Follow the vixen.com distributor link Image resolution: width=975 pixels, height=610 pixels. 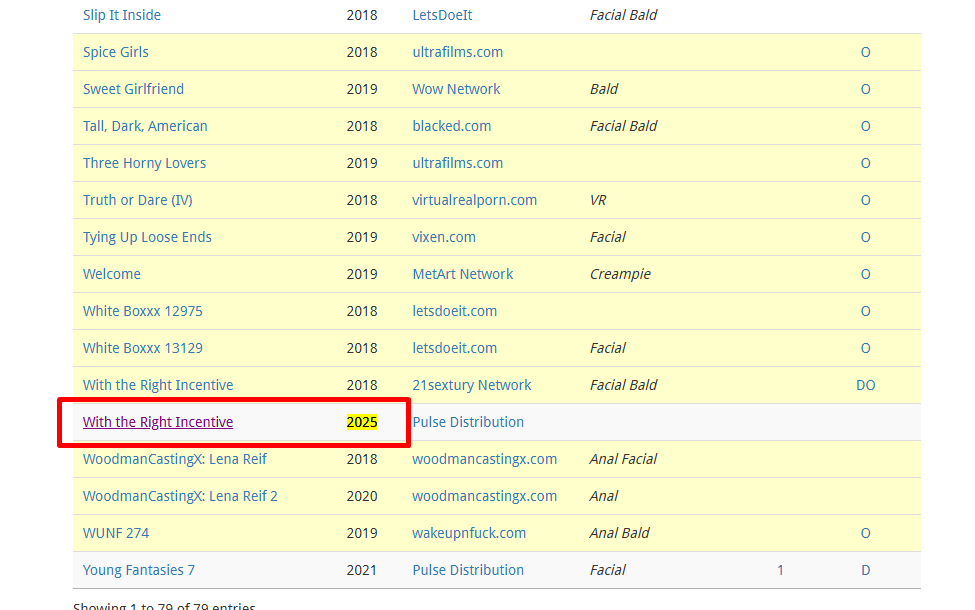[x=444, y=237]
